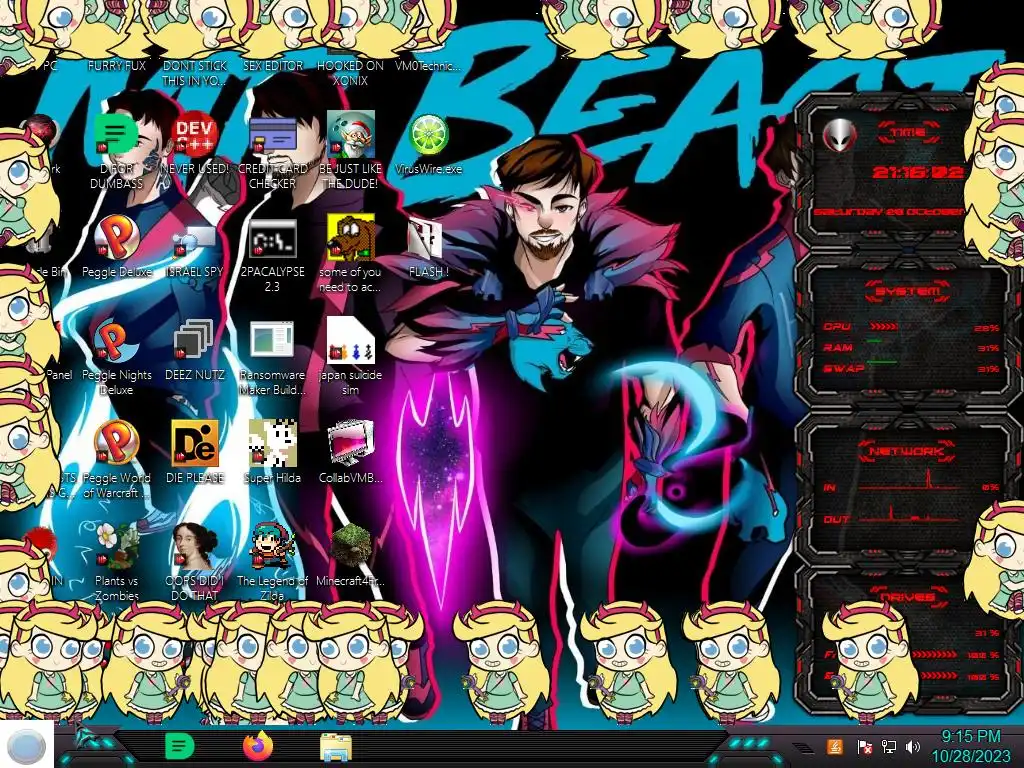Open File Explorer from the taskbar

336,747
